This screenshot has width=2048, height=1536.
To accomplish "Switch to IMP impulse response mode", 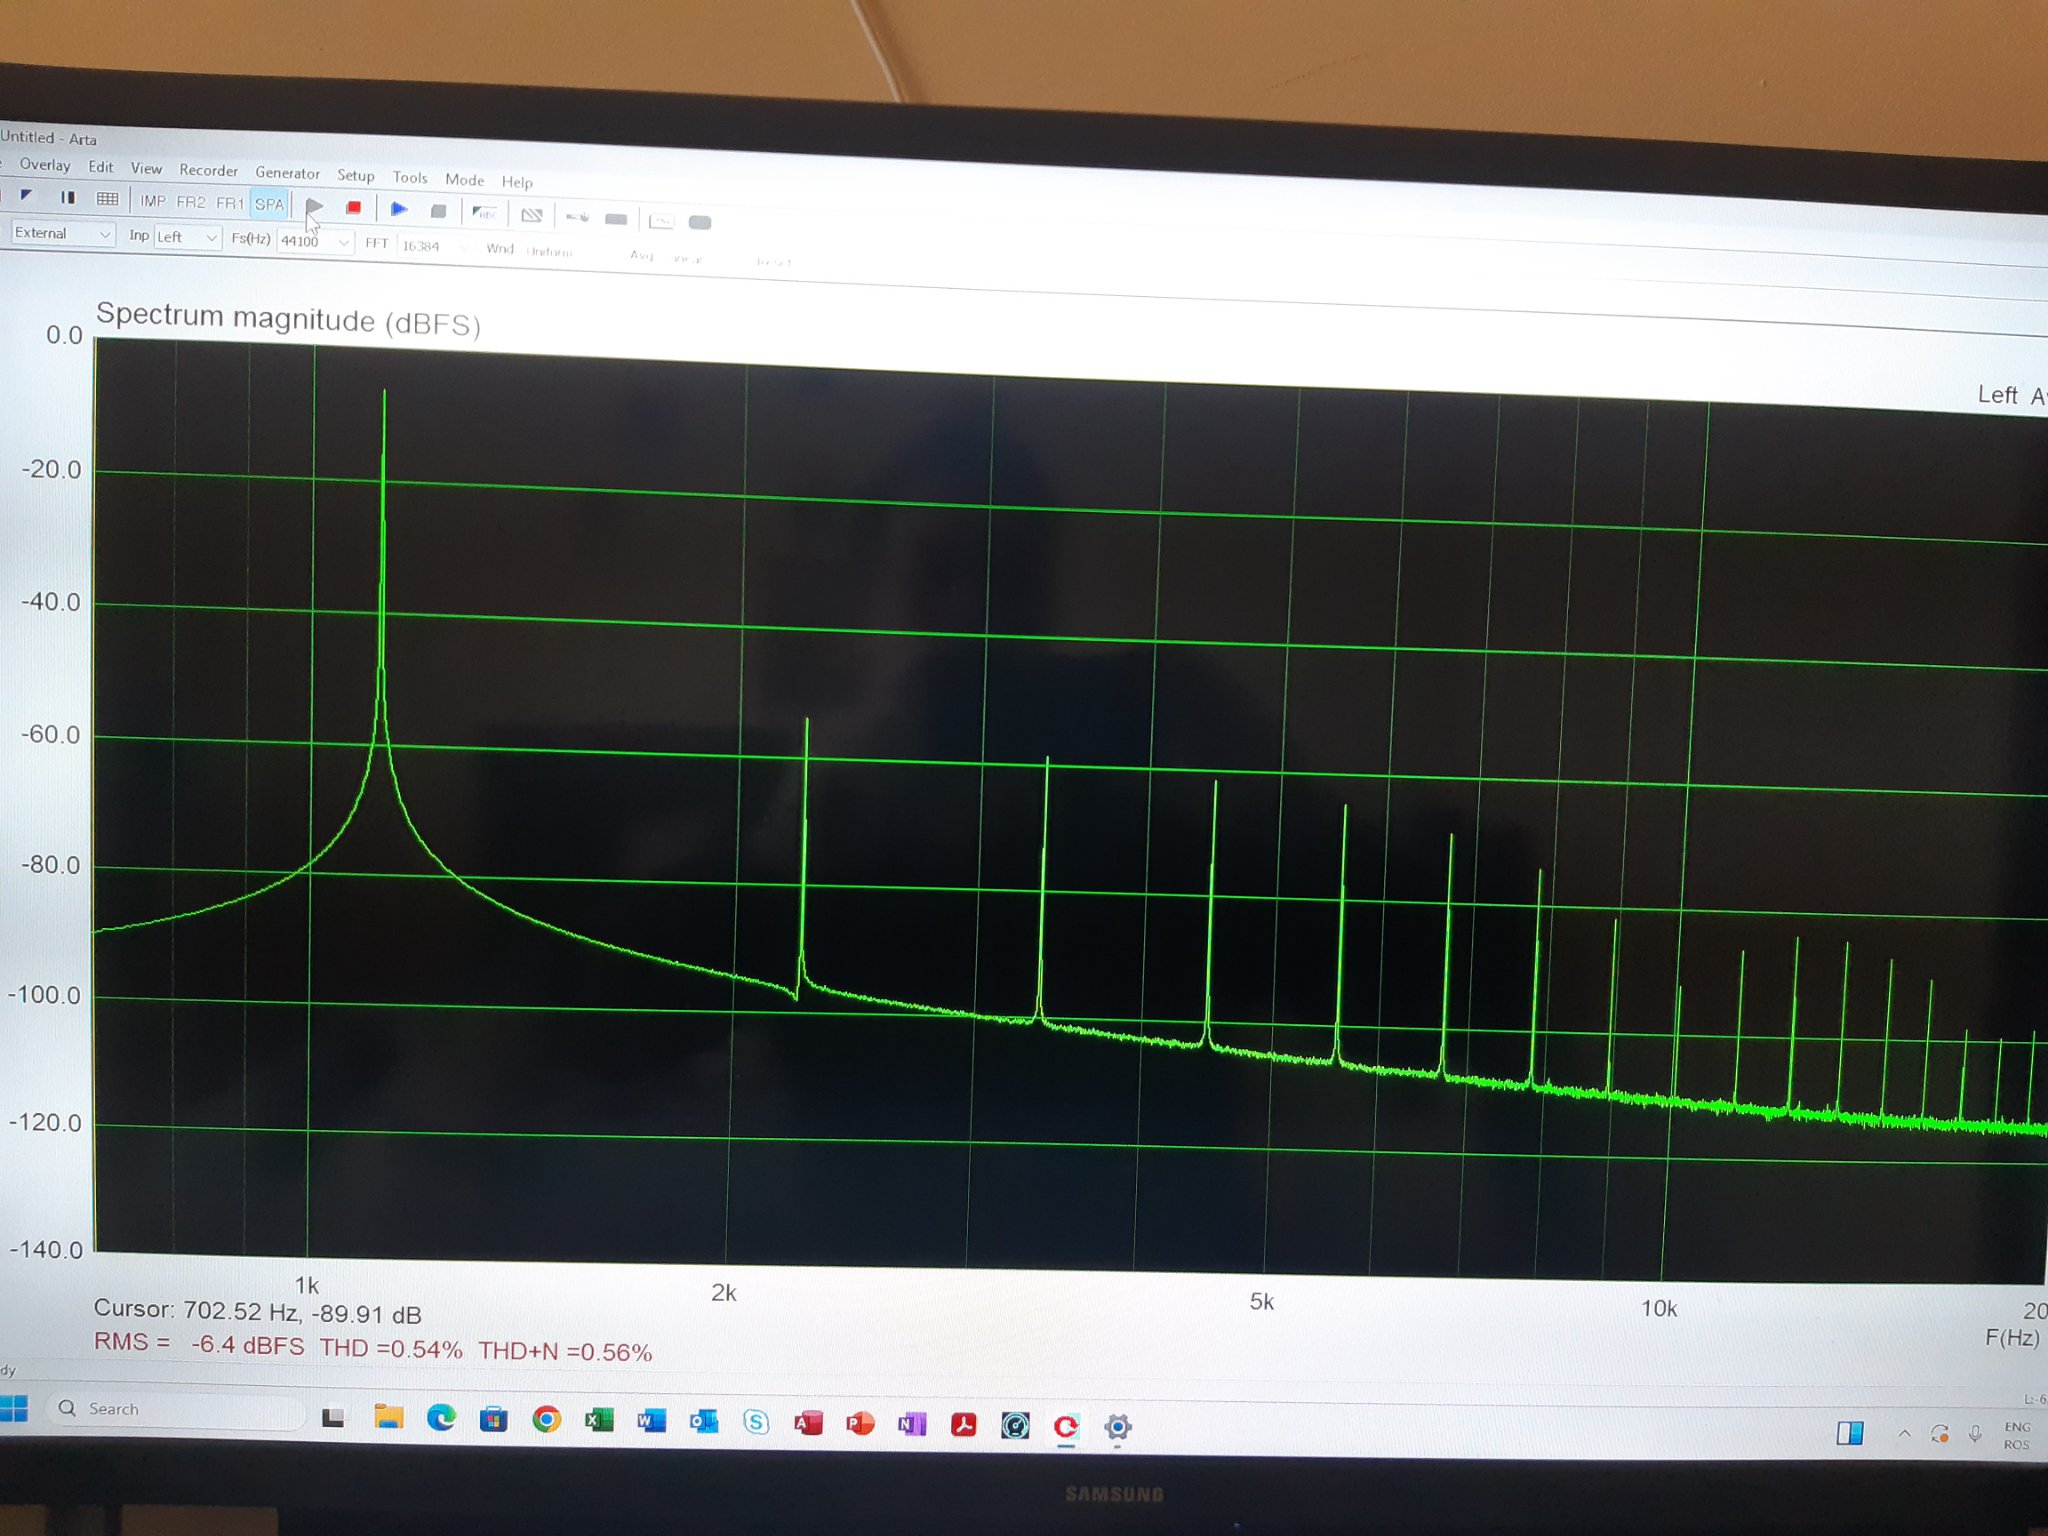I will pyautogui.click(x=153, y=201).
